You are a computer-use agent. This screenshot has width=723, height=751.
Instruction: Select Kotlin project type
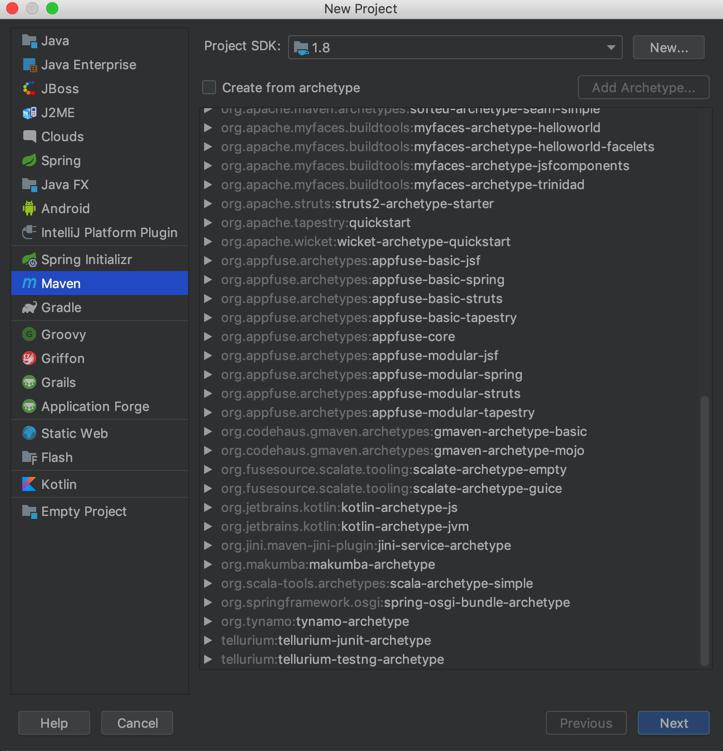(100, 485)
